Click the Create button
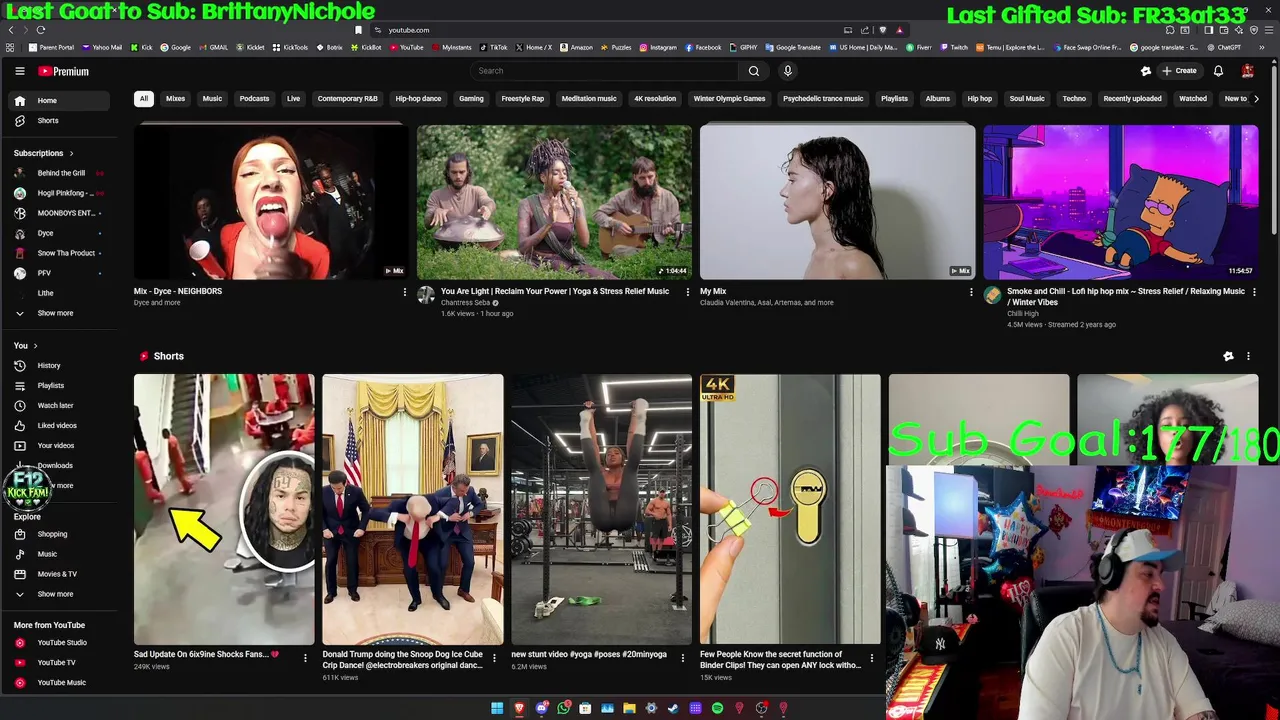Image resolution: width=1280 pixels, height=720 pixels. coord(1179,71)
